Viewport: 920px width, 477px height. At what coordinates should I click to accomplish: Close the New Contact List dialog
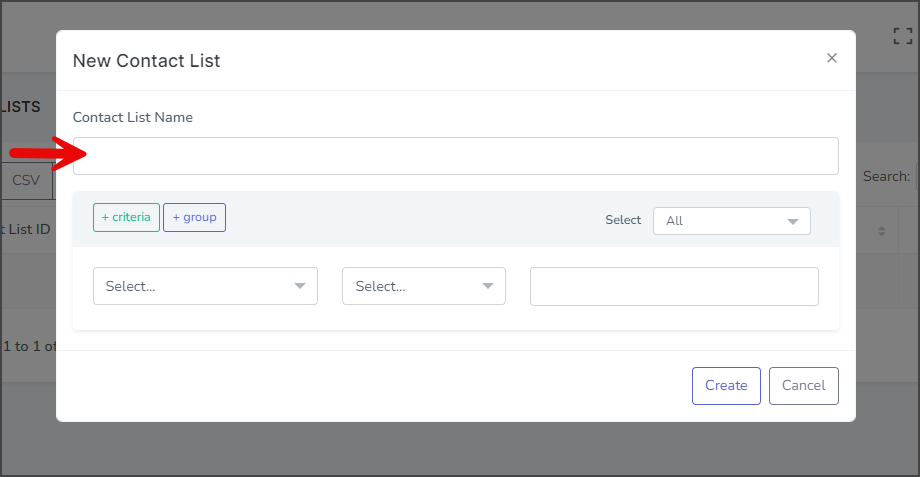click(831, 58)
